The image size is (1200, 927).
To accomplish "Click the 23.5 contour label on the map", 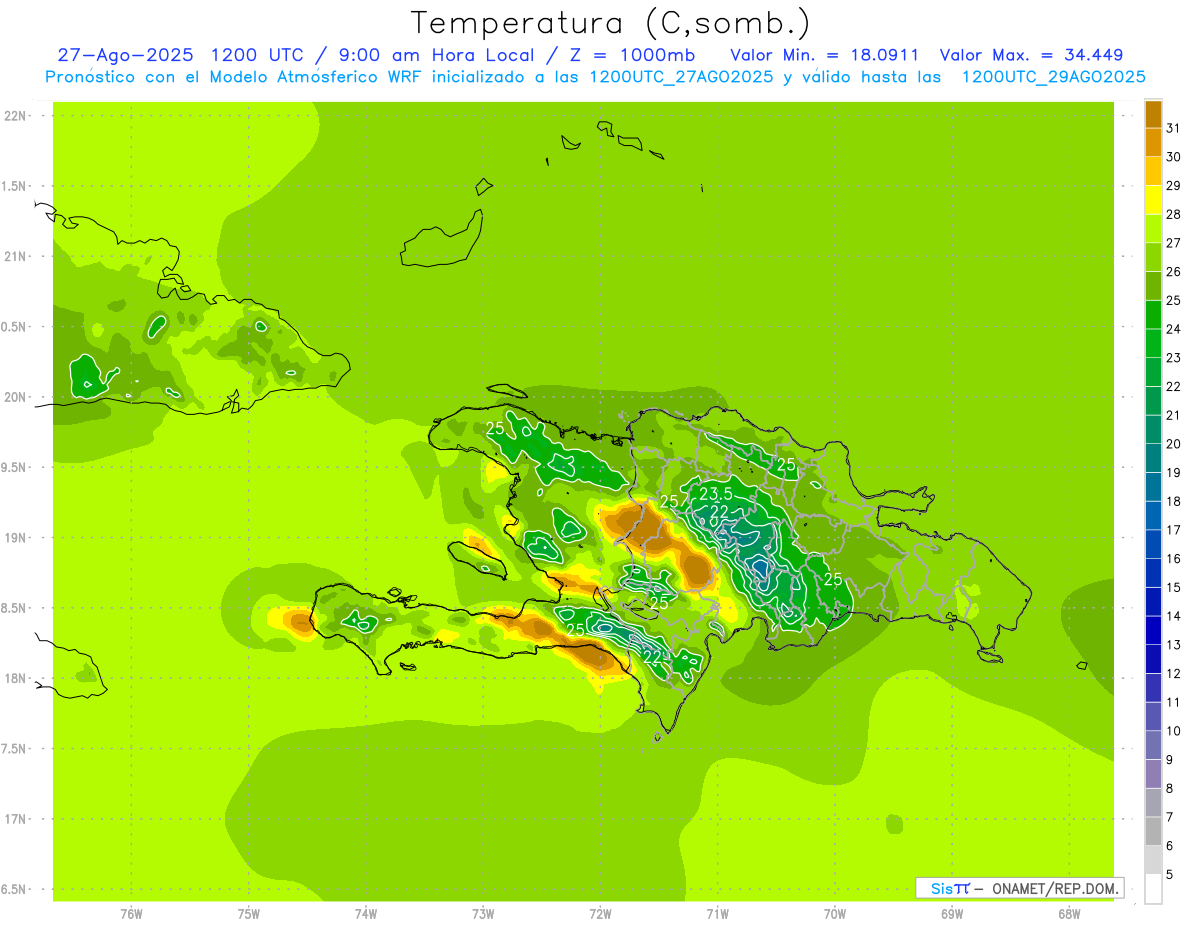I will click(716, 494).
